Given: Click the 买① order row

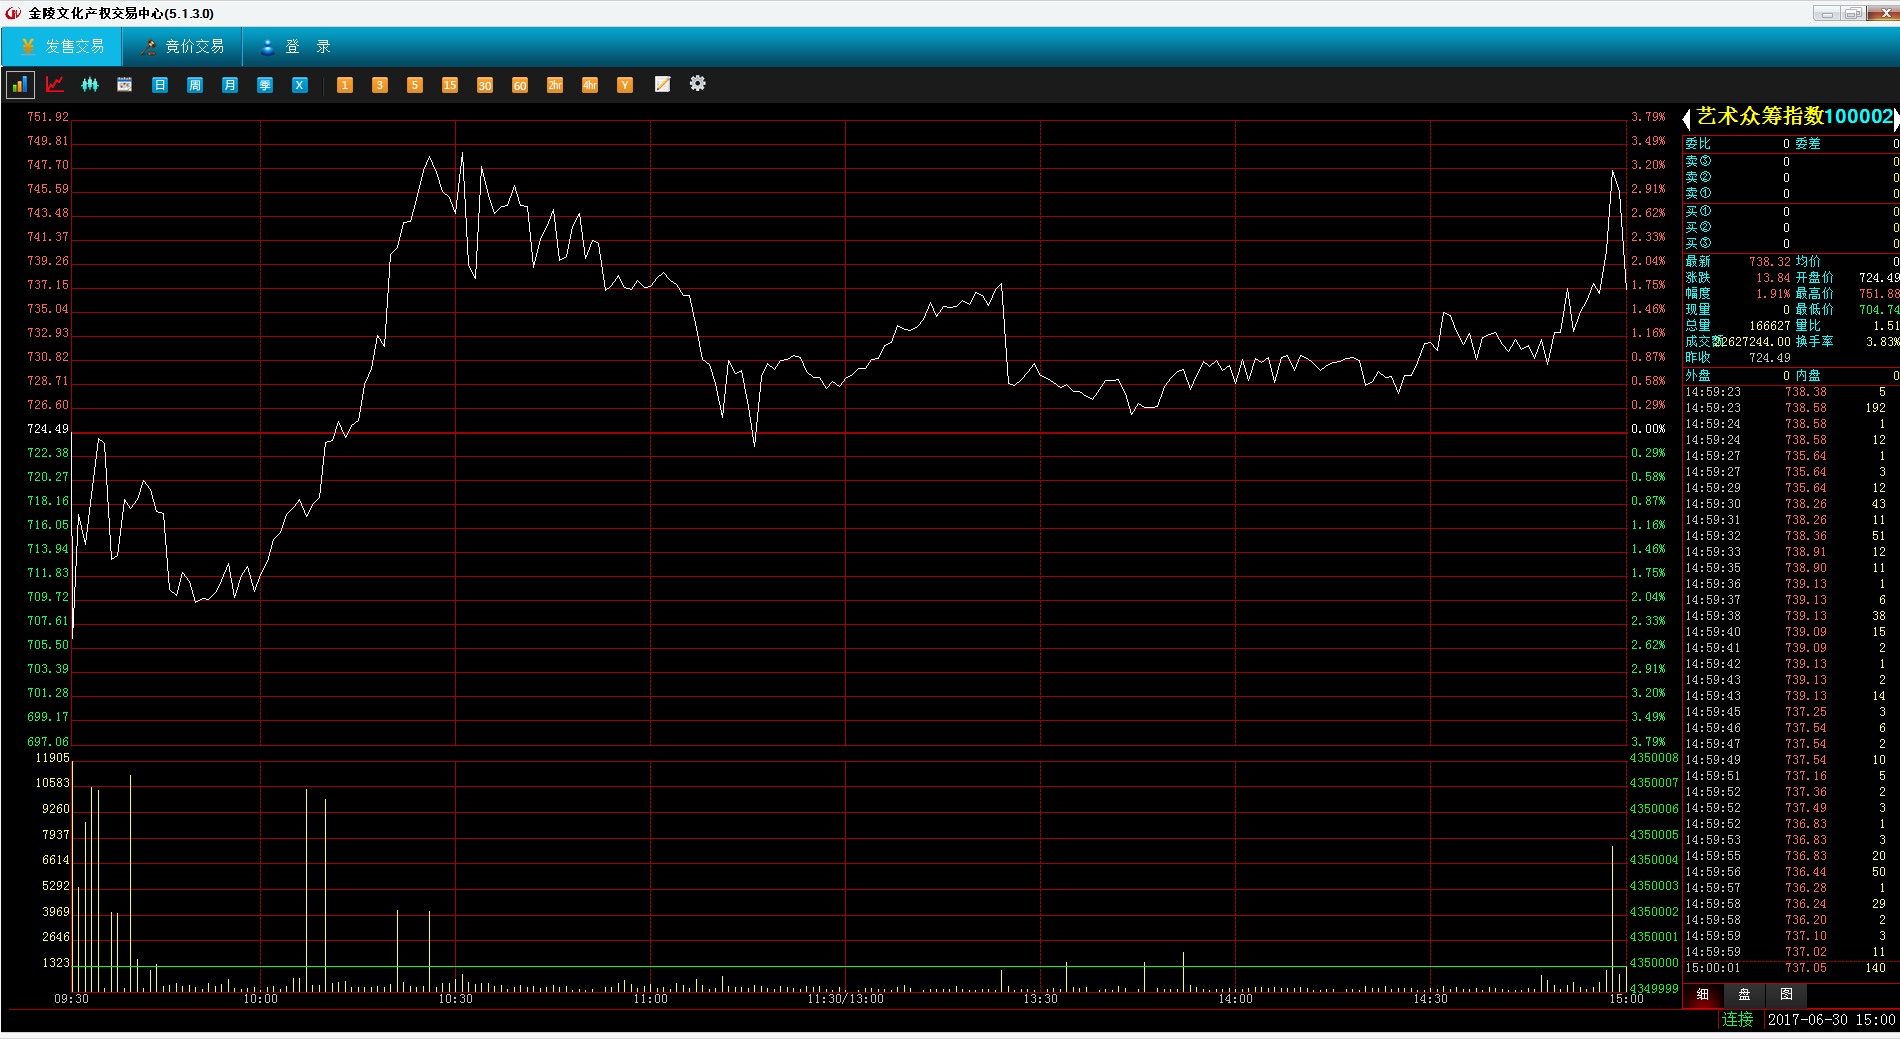Looking at the screenshot, I should (x=1791, y=212).
